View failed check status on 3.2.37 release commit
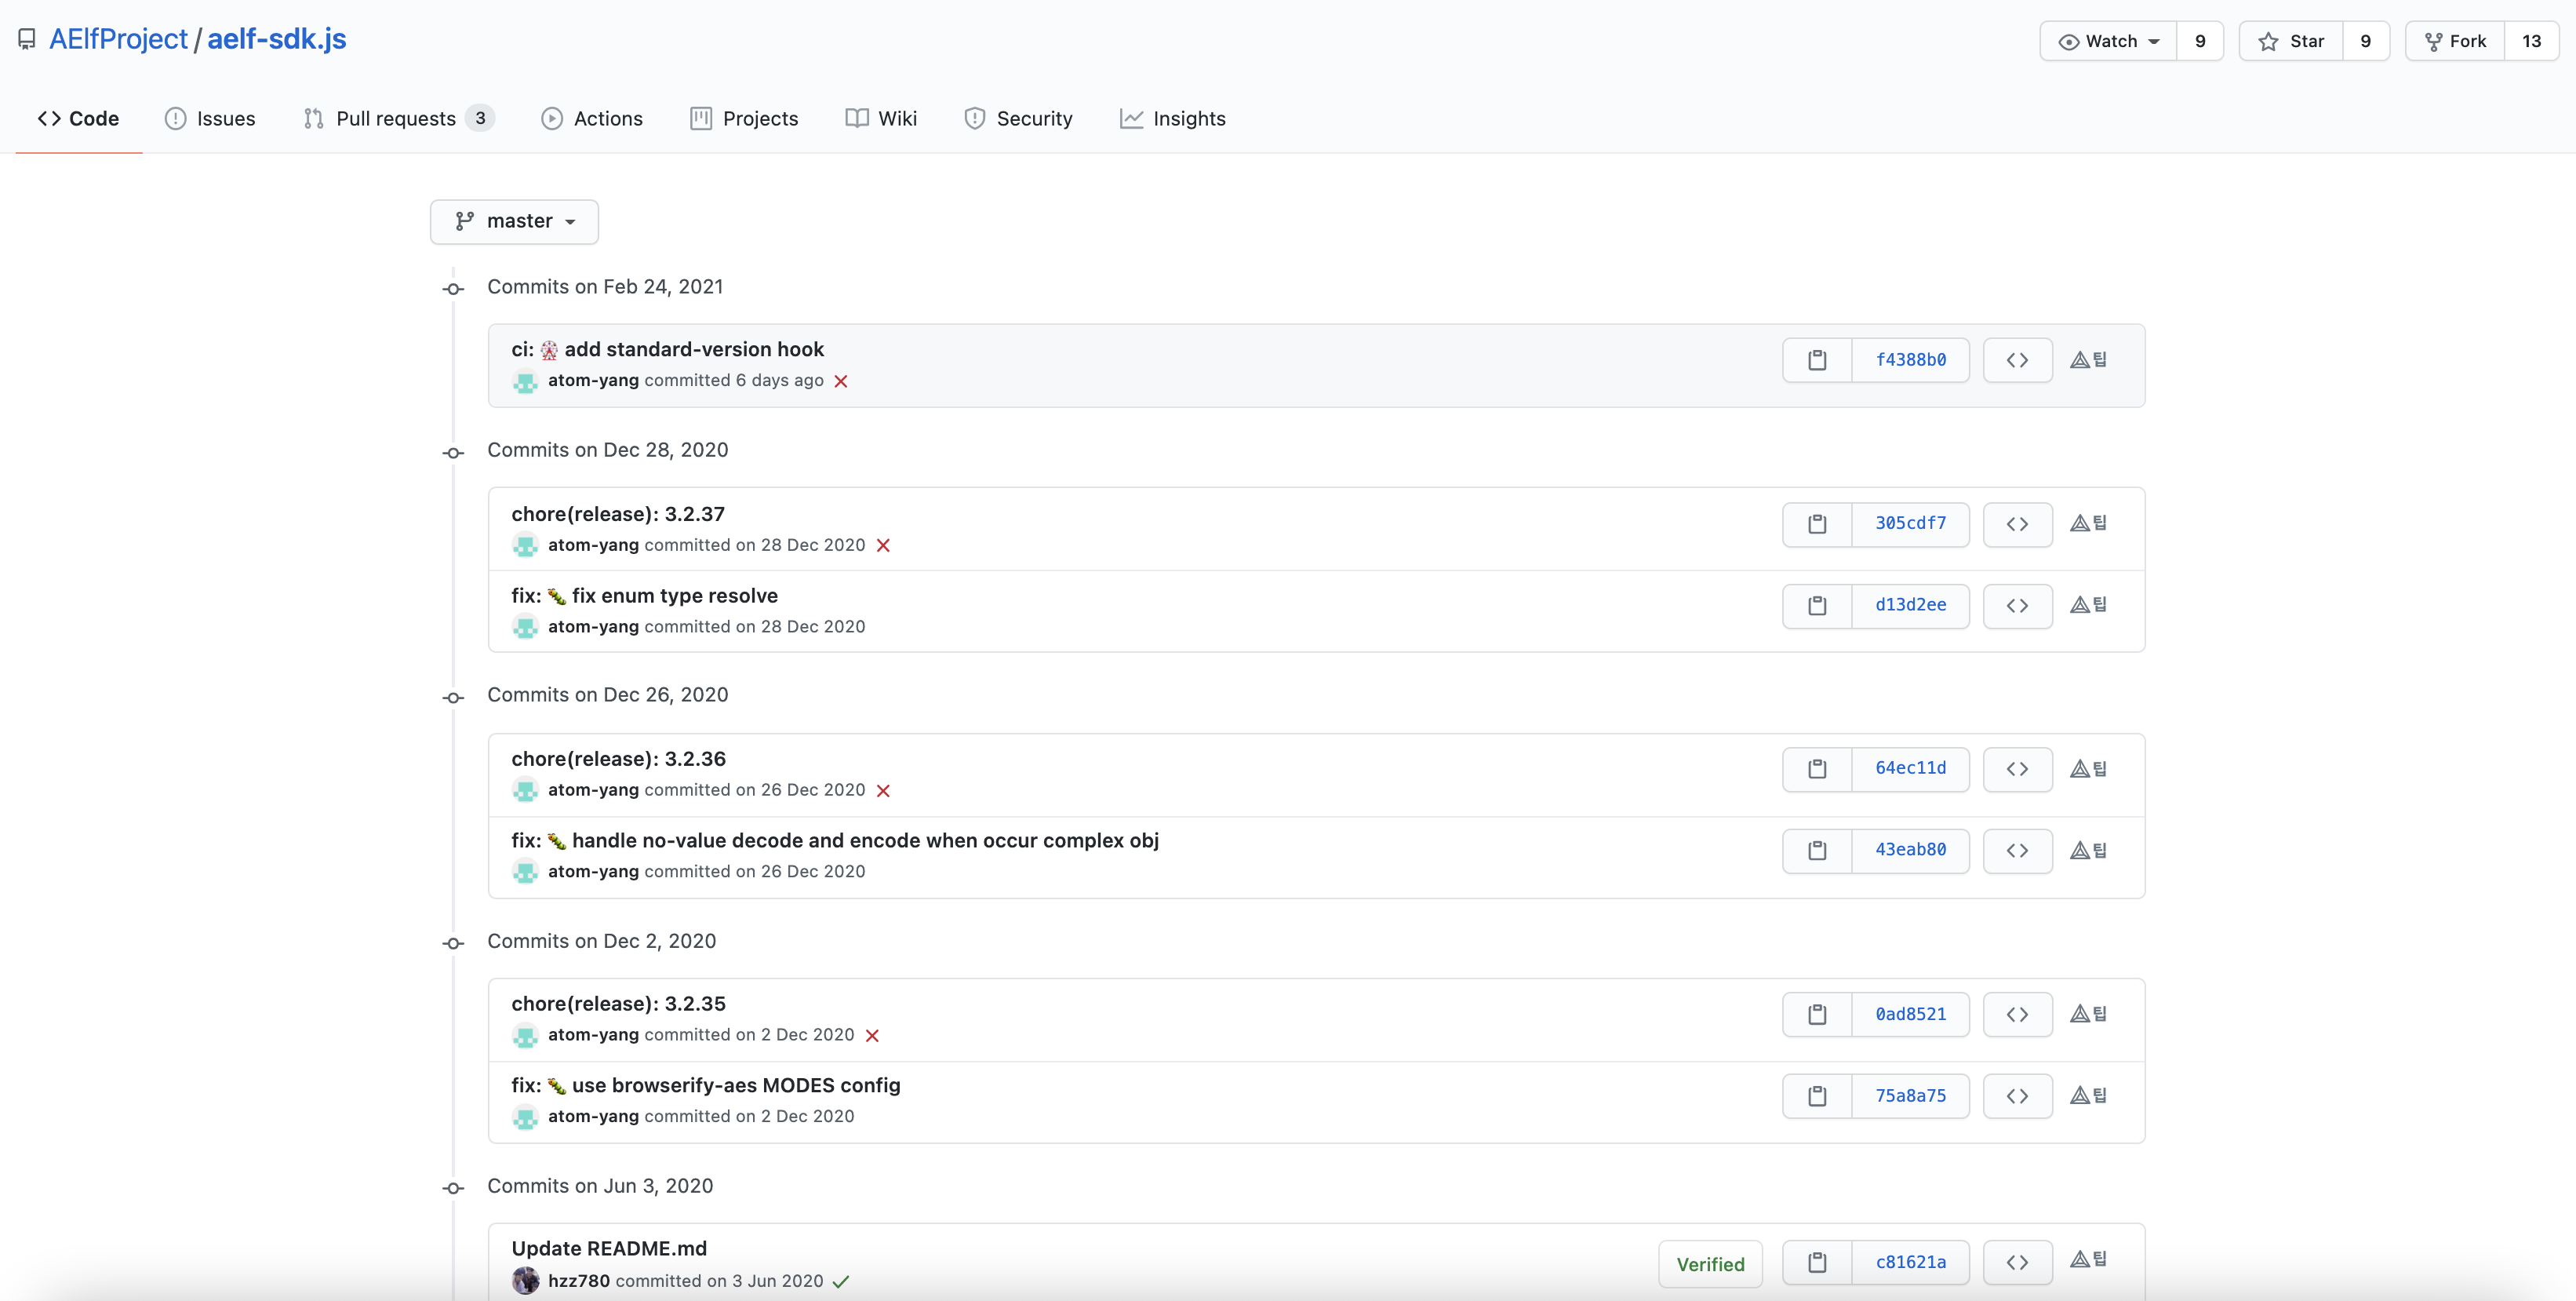This screenshot has width=2576, height=1301. [x=883, y=545]
